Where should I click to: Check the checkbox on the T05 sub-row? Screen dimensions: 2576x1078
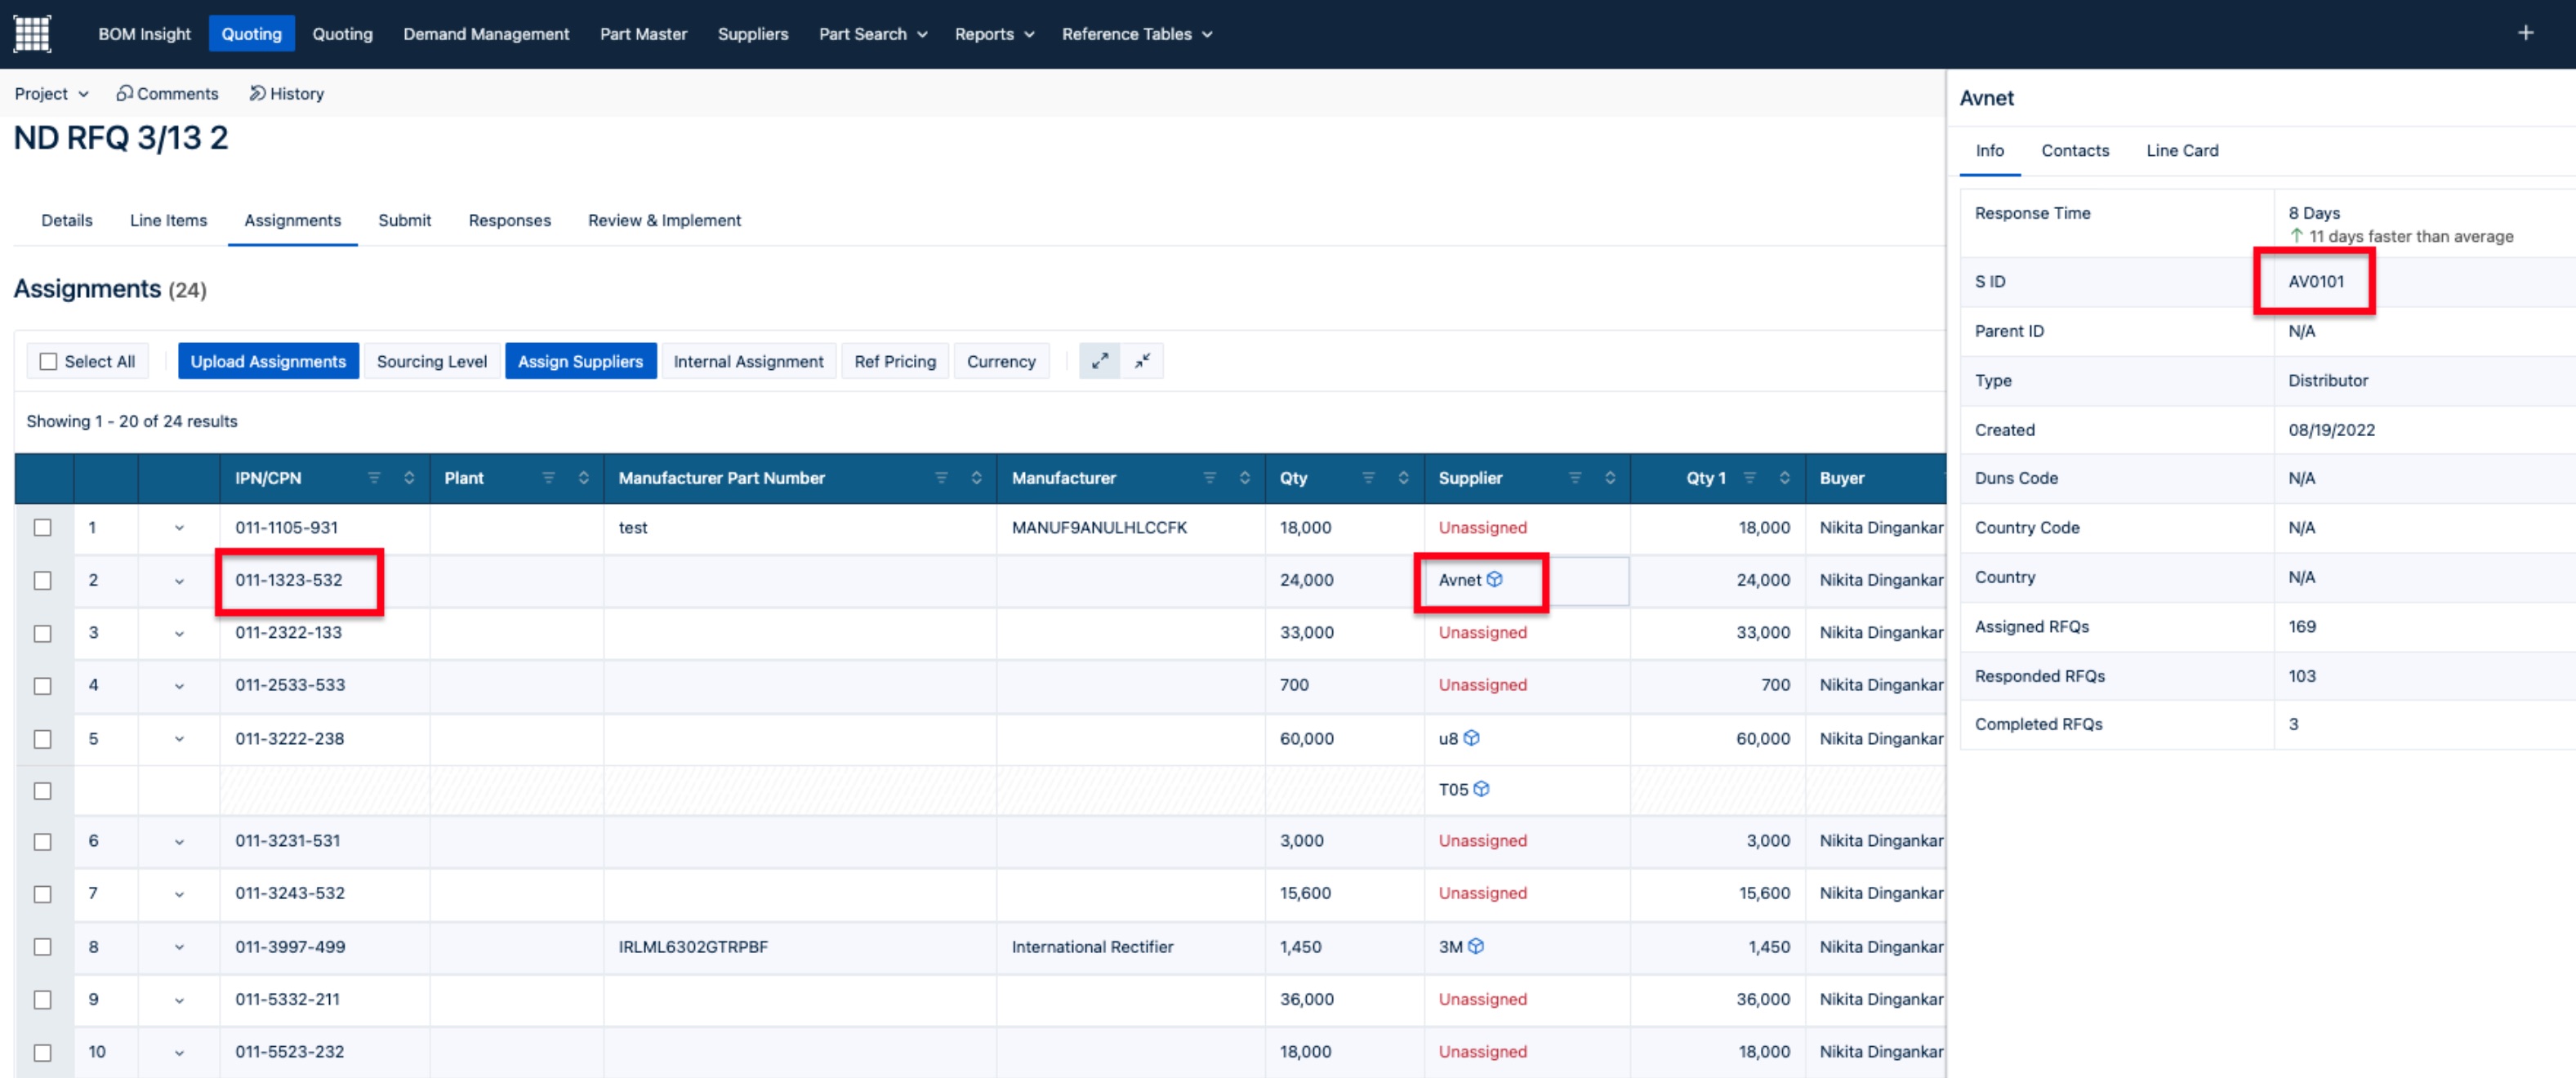(x=42, y=791)
